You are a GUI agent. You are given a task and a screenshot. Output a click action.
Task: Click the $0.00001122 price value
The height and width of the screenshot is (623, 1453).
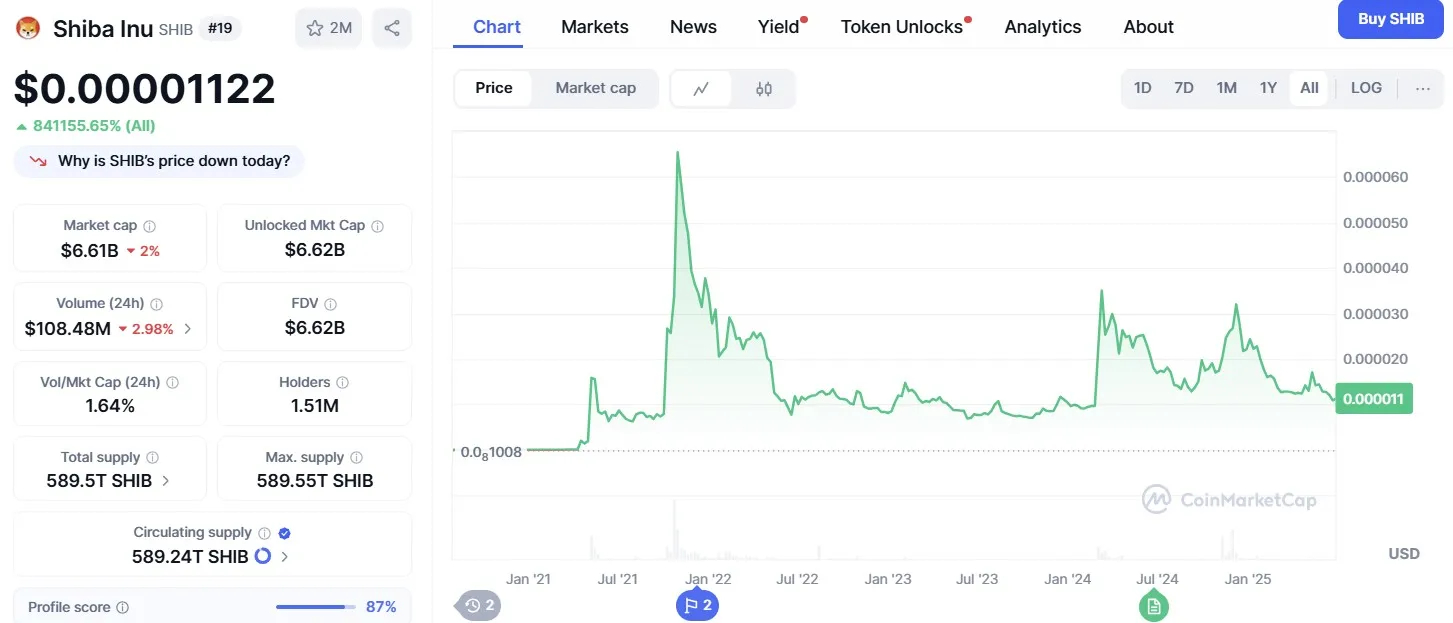tap(145, 89)
